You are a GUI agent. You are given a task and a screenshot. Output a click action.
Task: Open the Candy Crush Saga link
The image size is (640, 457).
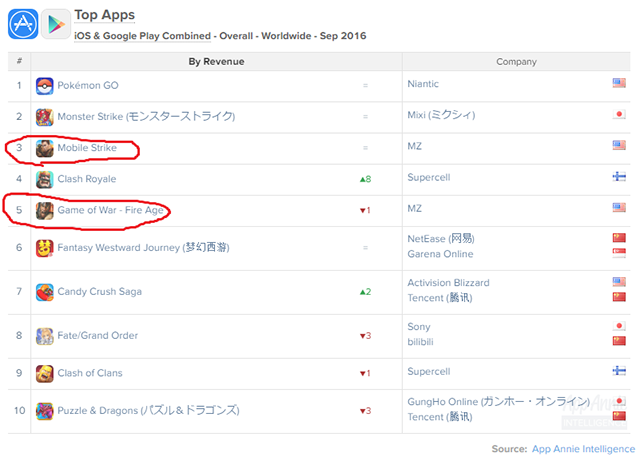100,292
